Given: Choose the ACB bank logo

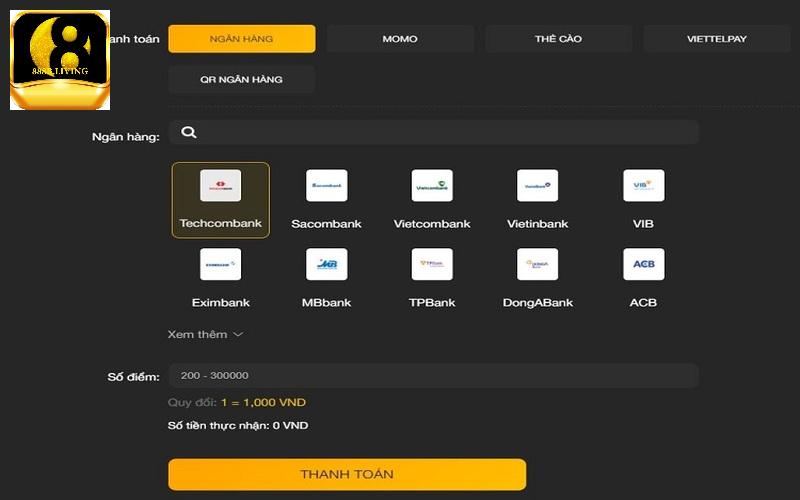Looking at the screenshot, I should tap(643, 265).
